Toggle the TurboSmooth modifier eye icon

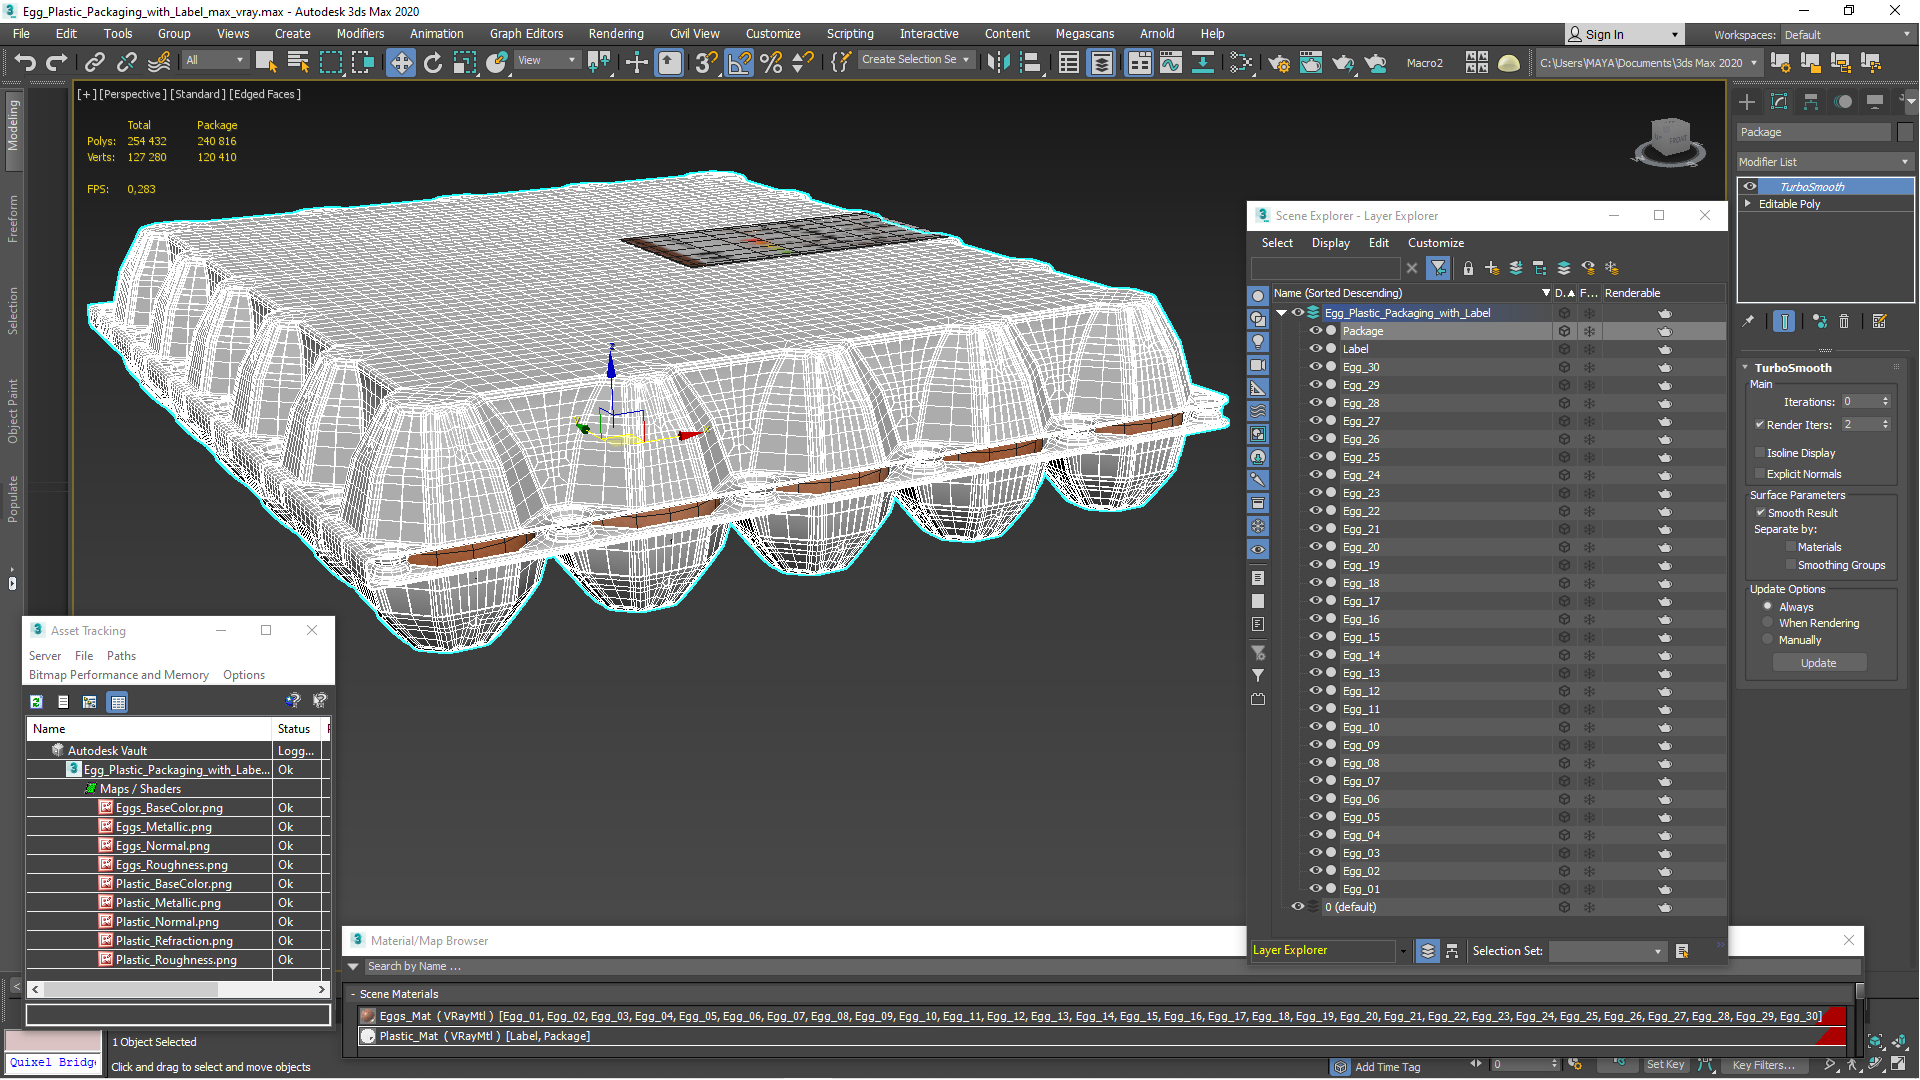point(1750,187)
